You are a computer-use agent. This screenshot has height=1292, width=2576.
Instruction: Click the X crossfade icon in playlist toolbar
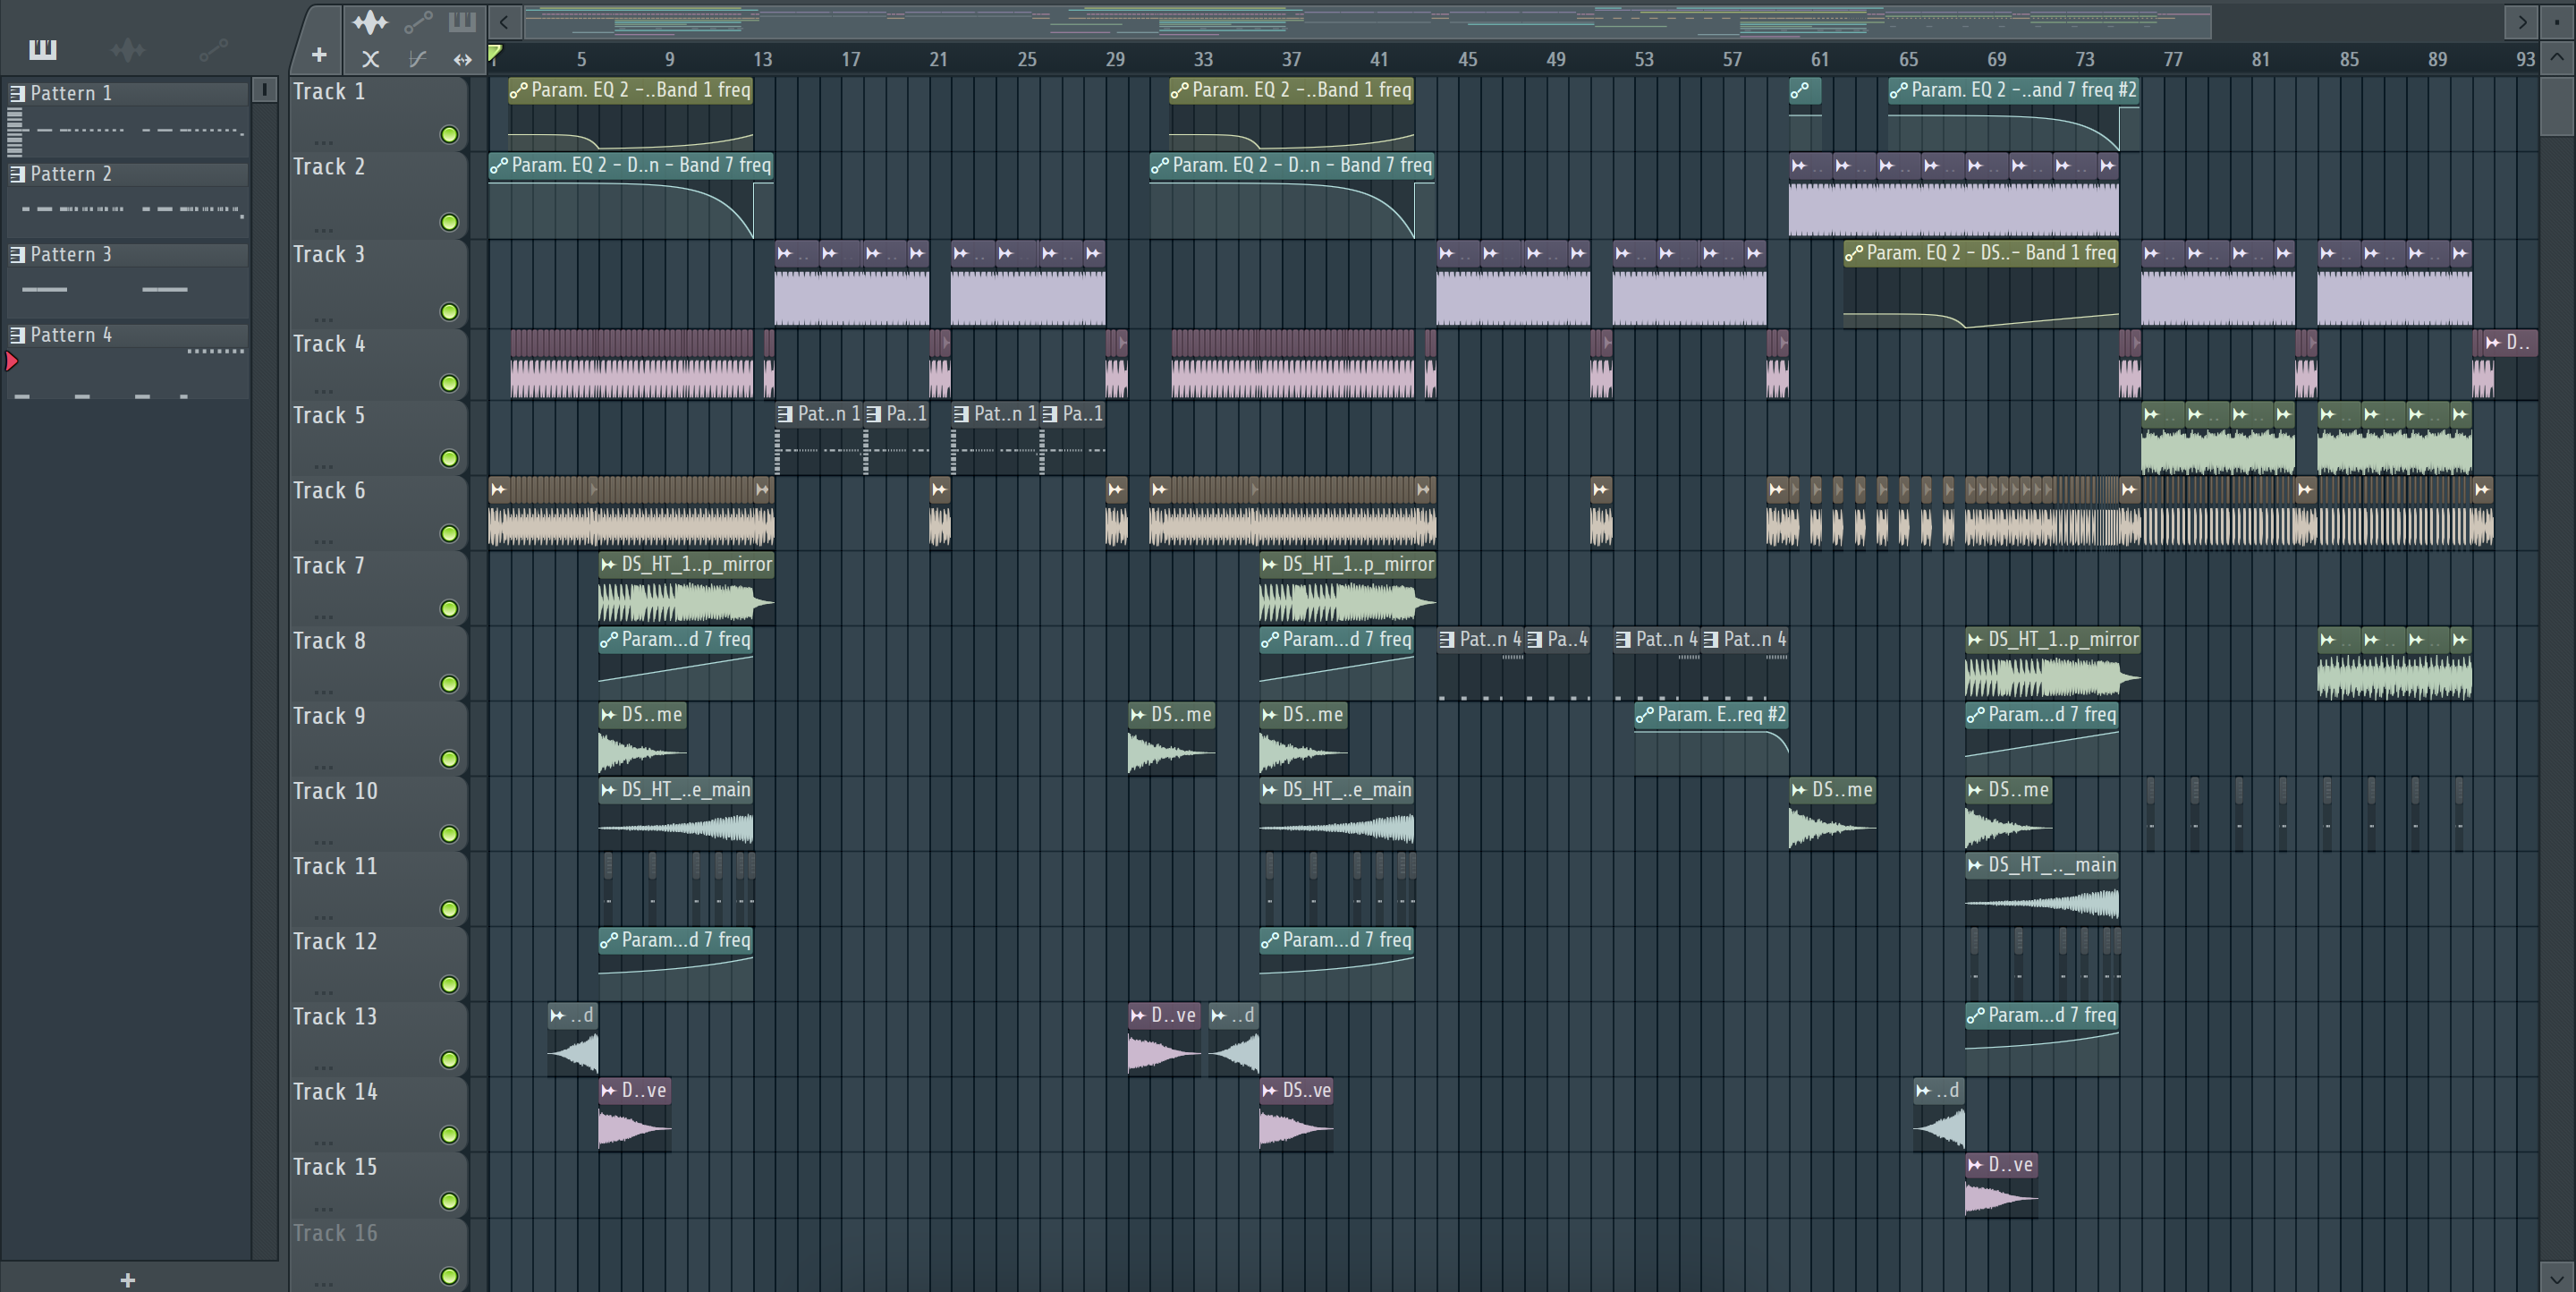pyautogui.click(x=370, y=59)
